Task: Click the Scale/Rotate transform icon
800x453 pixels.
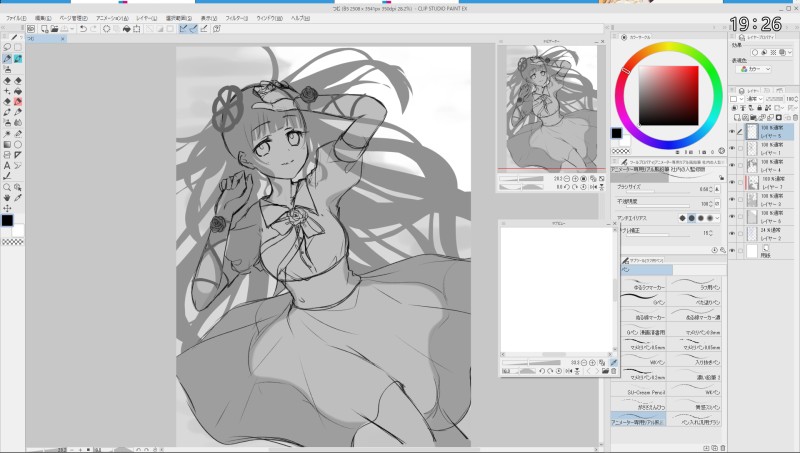Action: (x=137, y=29)
